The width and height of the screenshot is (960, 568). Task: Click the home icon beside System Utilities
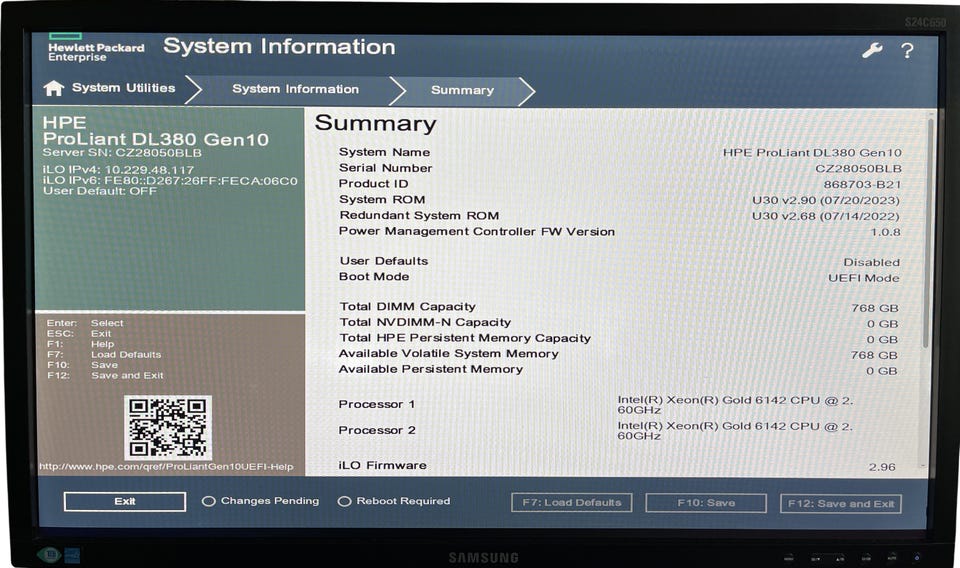54,89
